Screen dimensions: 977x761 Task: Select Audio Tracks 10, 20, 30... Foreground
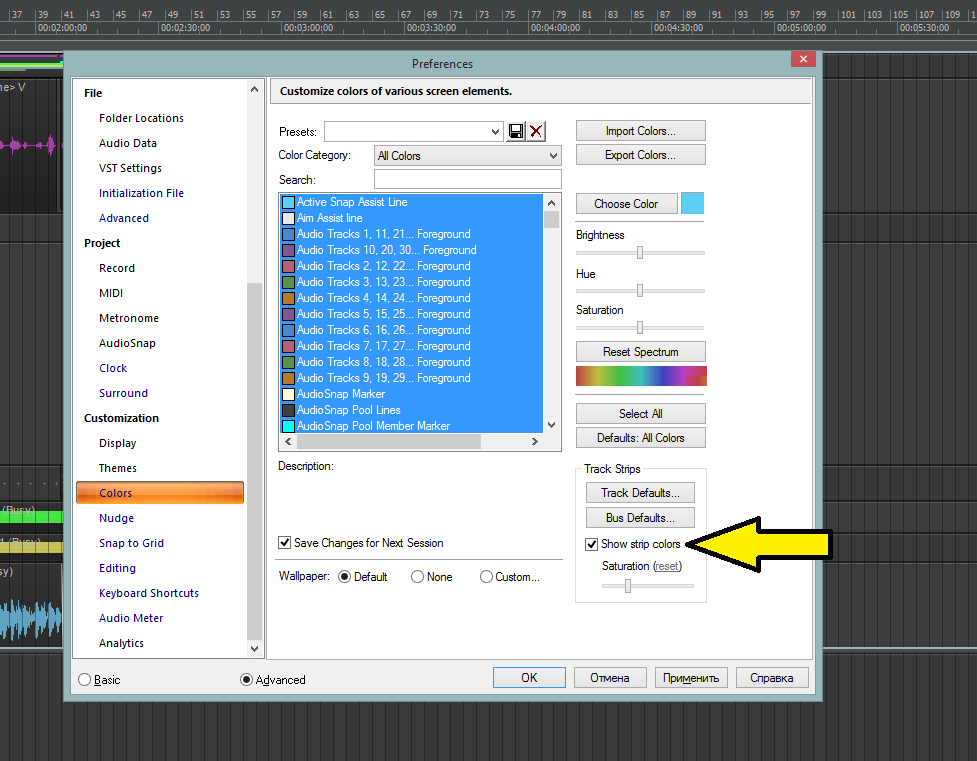[412, 250]
